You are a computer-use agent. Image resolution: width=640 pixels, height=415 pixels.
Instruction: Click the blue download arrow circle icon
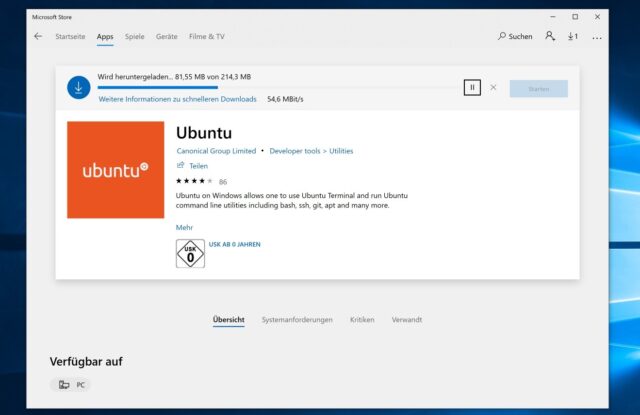click(x=79, y=88)
